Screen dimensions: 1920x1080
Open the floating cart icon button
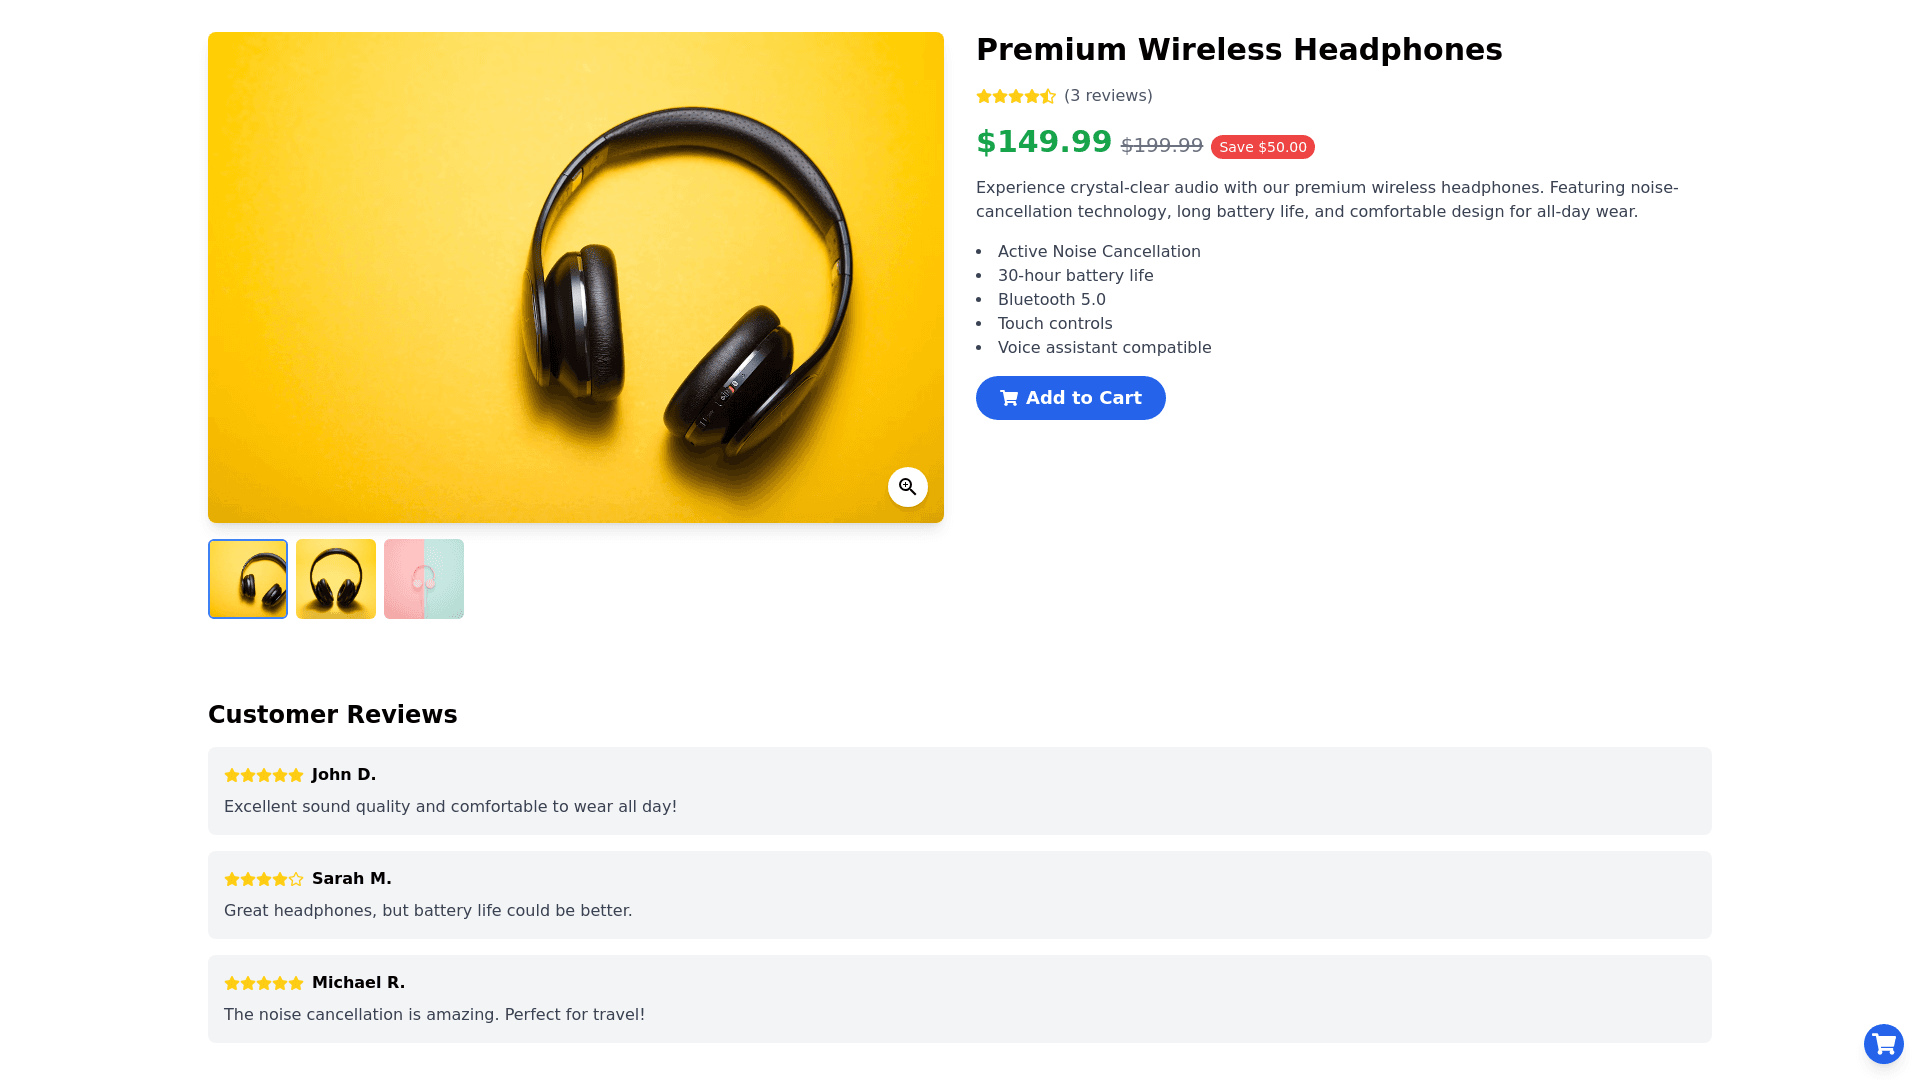tap(1883, 1044)
